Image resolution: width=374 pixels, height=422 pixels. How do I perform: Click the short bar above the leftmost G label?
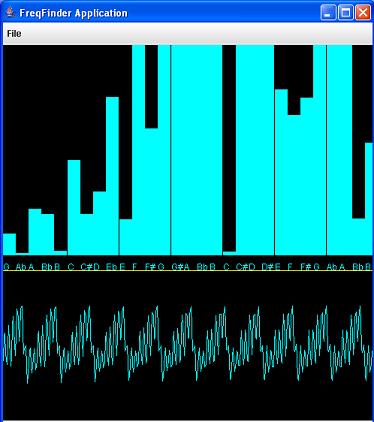[x=9, y=244]
